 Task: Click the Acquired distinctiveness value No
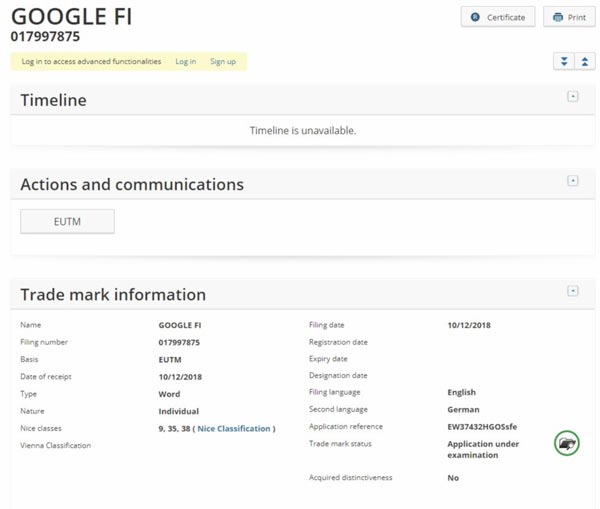coord(453,478)
